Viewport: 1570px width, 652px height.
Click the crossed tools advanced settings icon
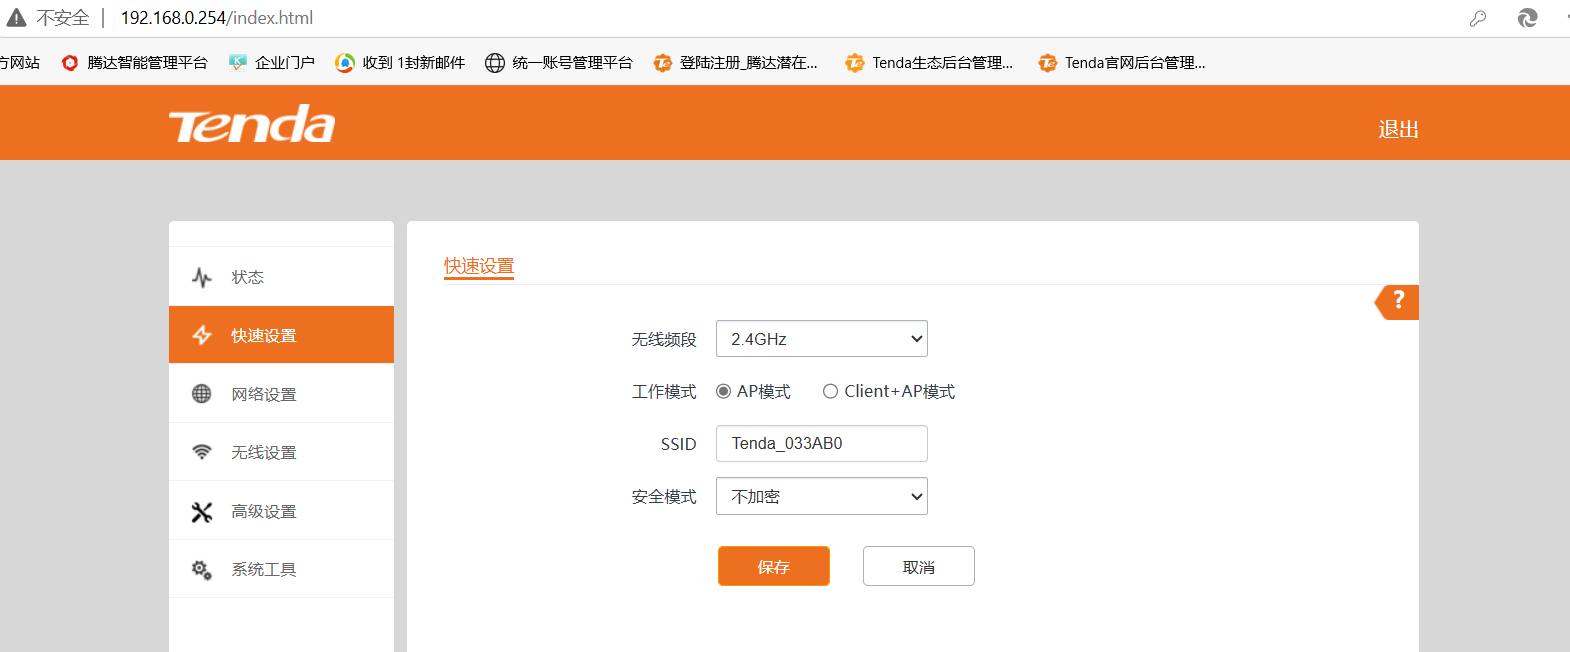coord(202,511)
